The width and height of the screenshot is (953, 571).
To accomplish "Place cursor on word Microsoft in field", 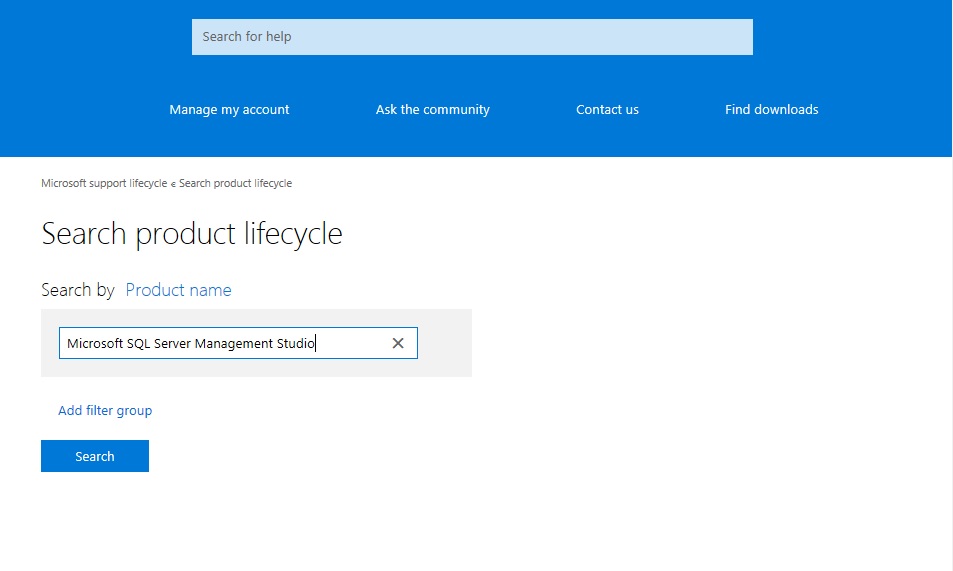I will click(x=94, y=343).
